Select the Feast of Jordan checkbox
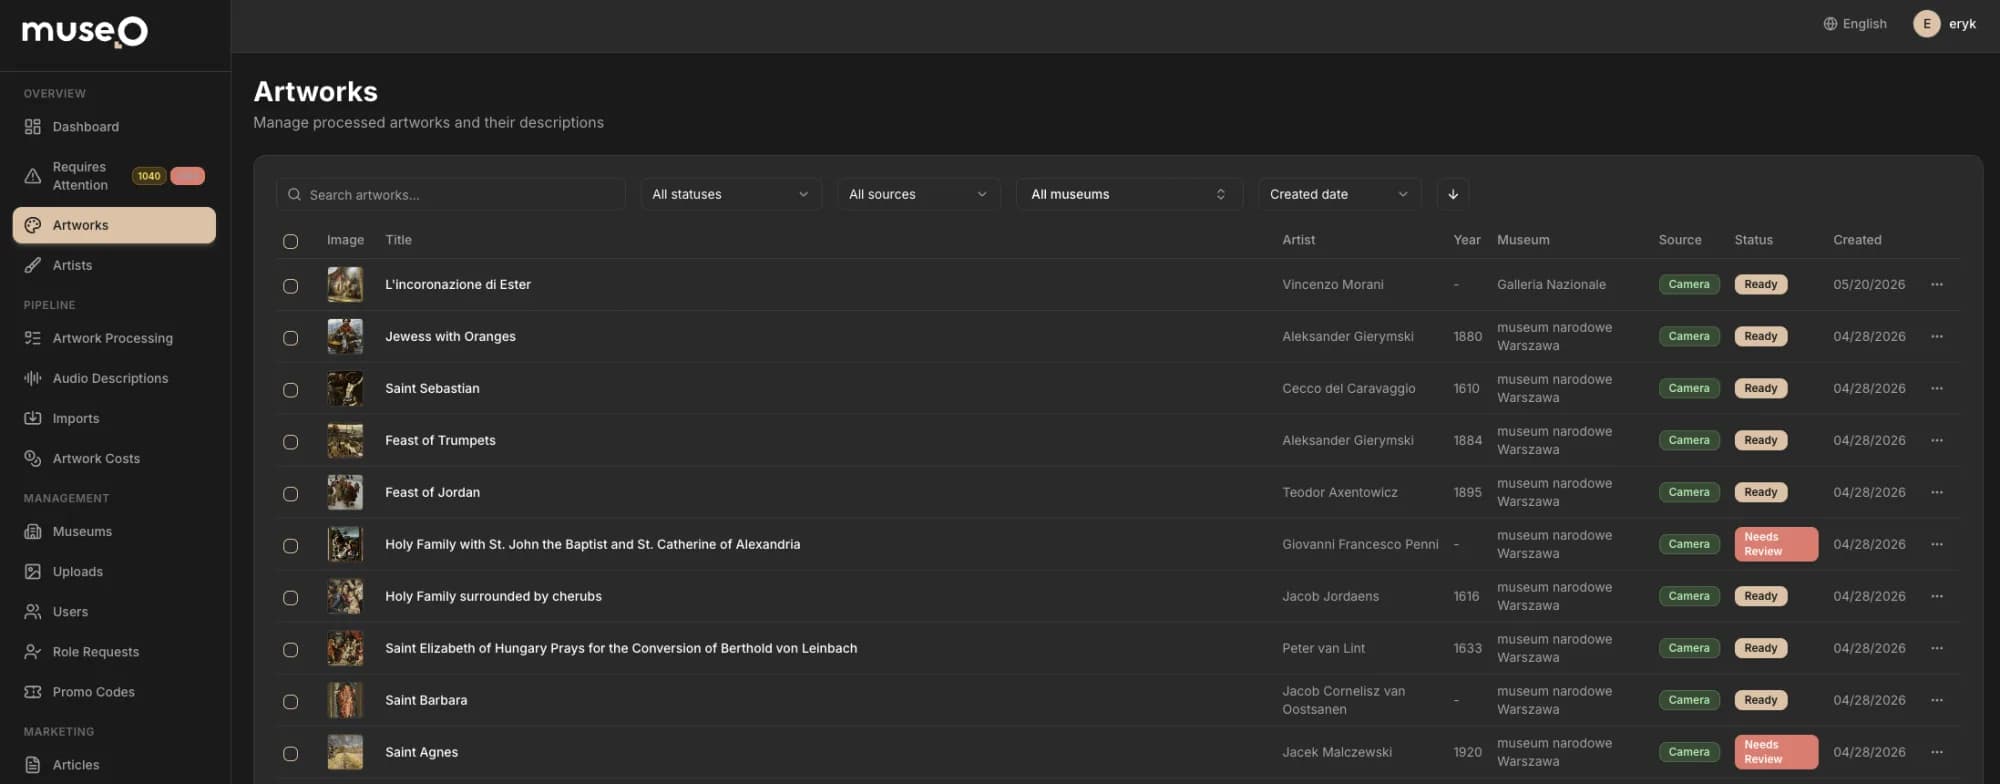 [290, 494]
